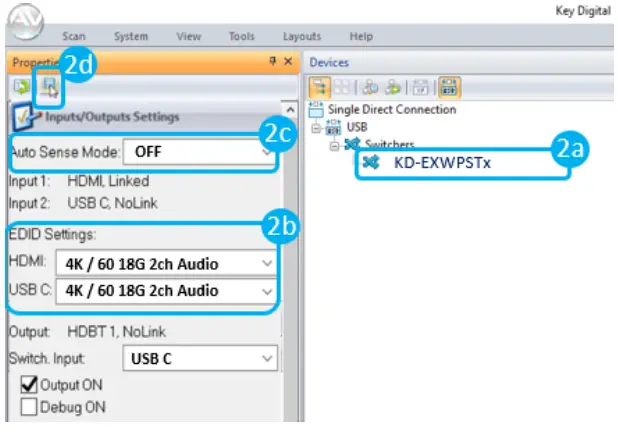Open the Auto Sense Mode dropdown
Viewport: 618px width, 433px height.
pos(200,152)
